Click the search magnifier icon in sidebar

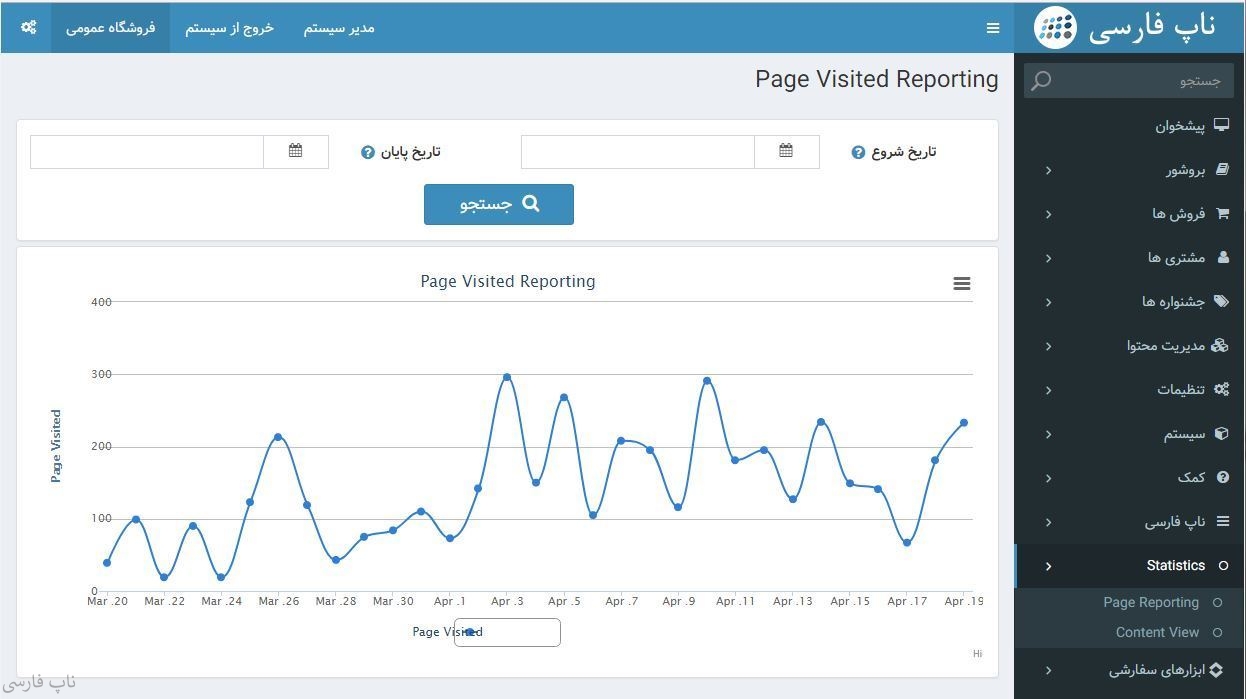pos(1041,81)
